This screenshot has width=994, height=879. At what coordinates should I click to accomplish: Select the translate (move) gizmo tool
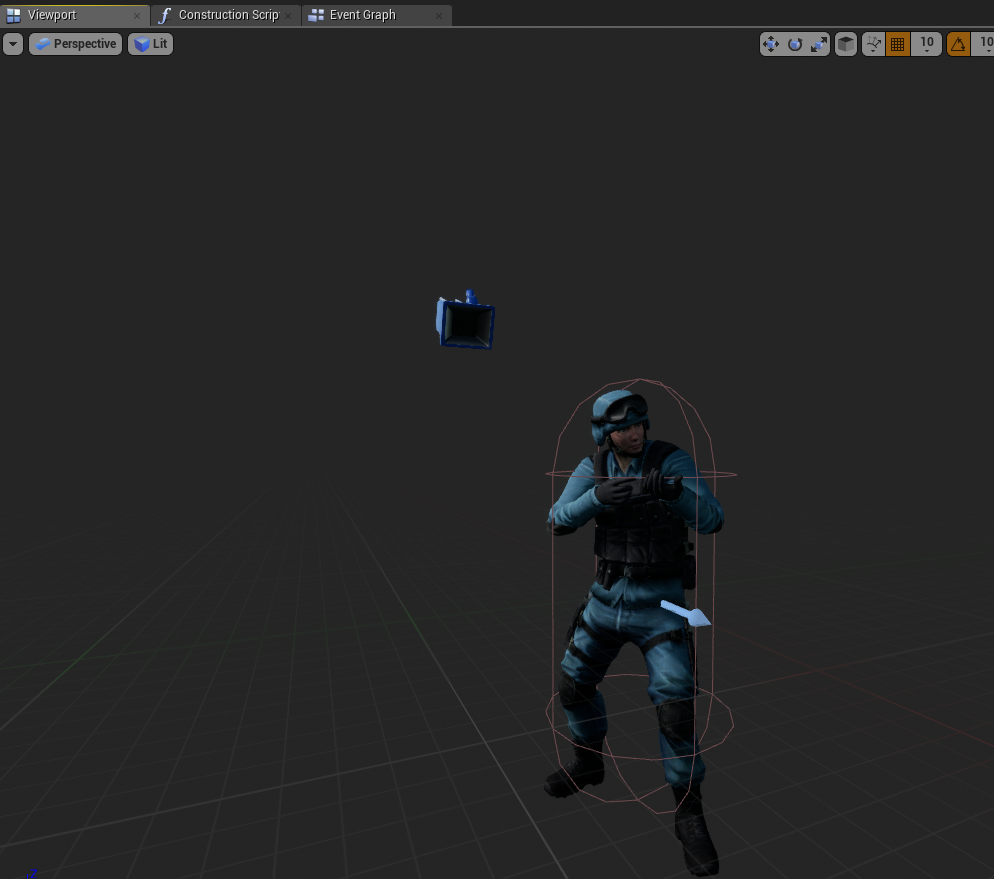coord(771,44)
